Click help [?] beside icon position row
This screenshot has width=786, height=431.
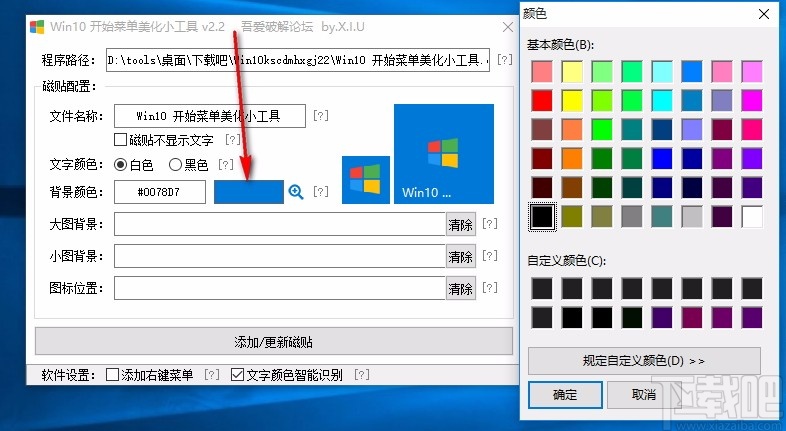[x=490, y=288]
